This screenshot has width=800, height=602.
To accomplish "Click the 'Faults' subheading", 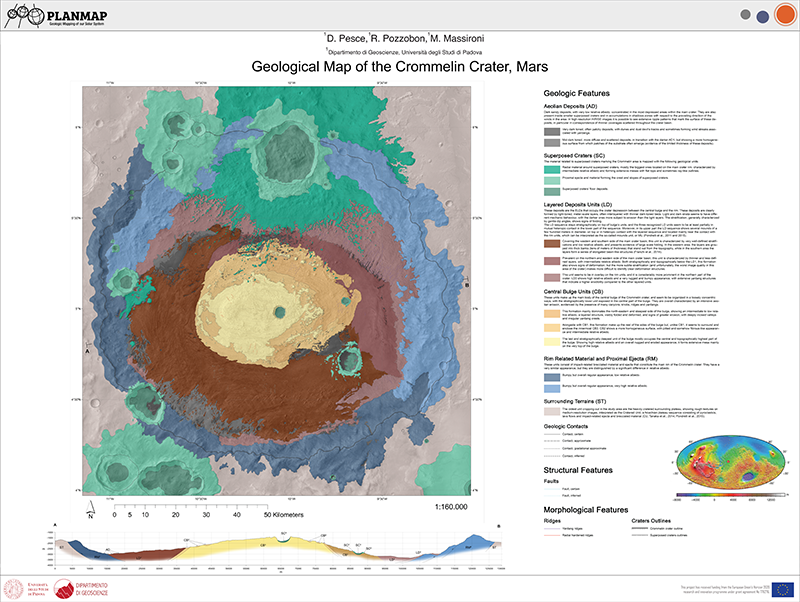I will tap(551, 481).
